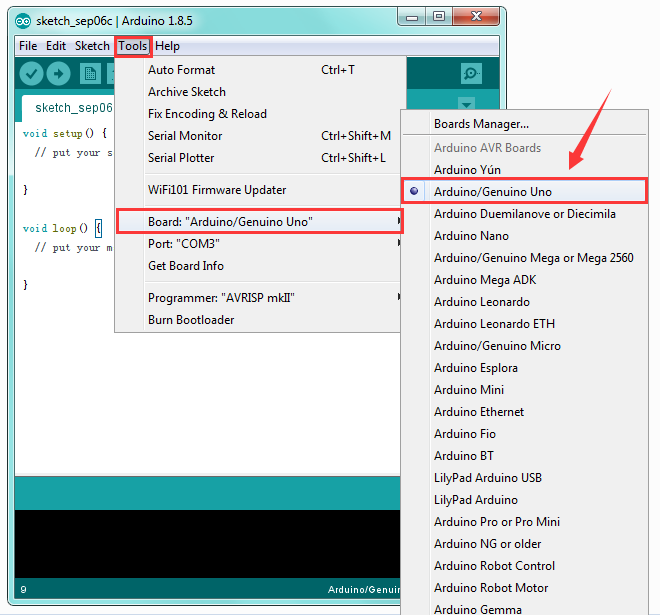
Task: Expand the Programmer AVRISP mkII submenu
Action: click(258, 298)
